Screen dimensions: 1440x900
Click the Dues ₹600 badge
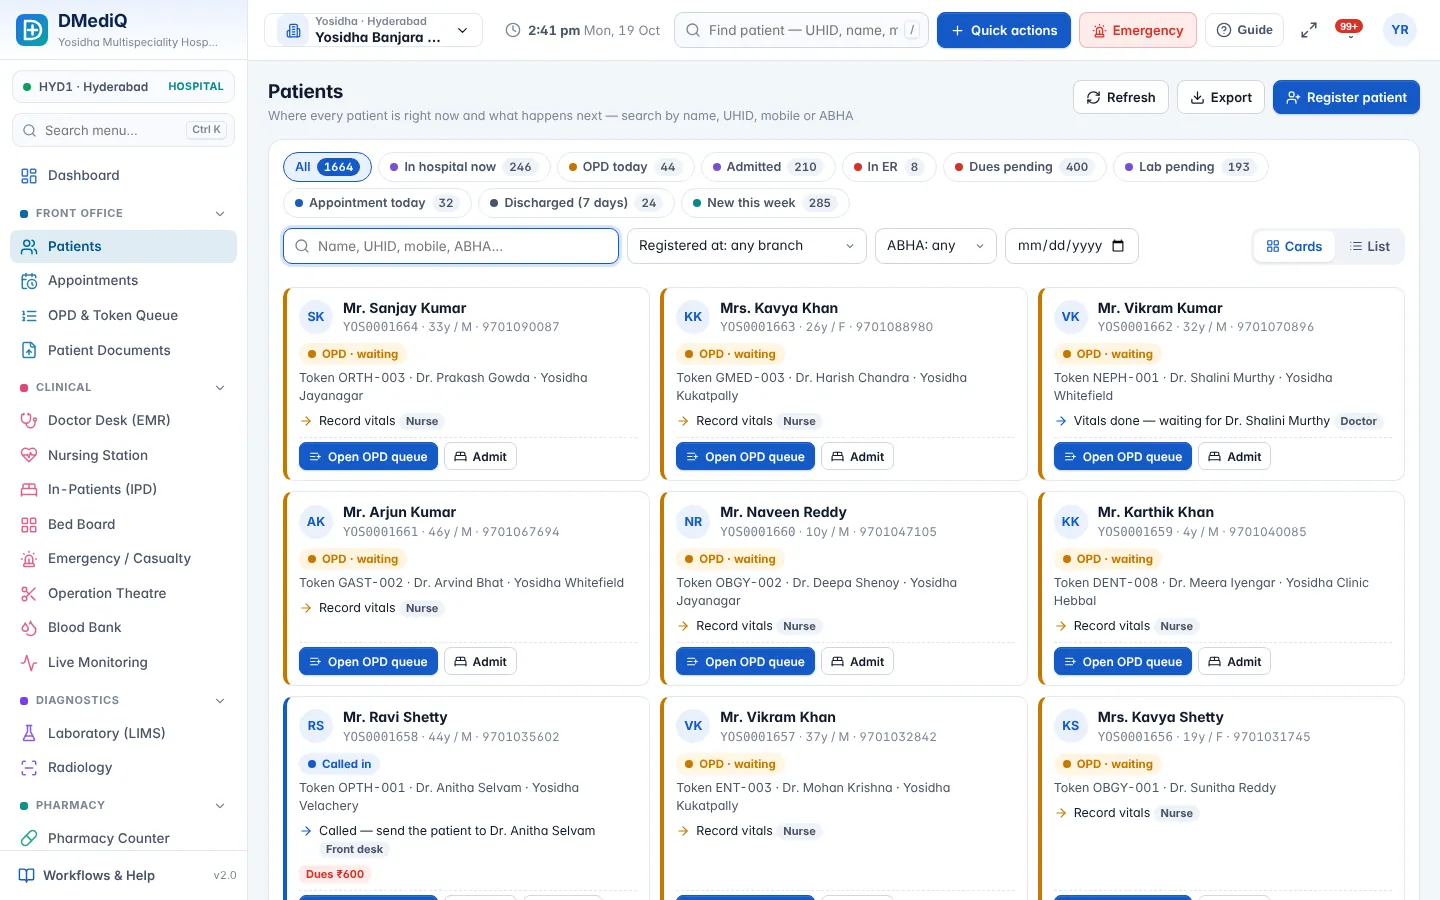click(335, 874)
